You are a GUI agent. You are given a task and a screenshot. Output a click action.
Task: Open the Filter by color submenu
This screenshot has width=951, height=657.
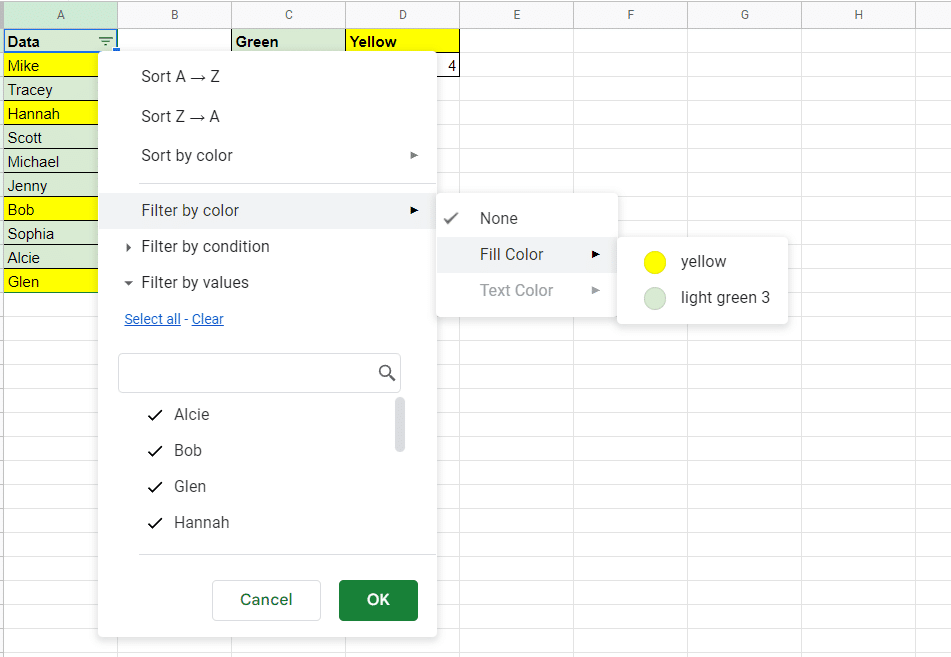(x=267, y=211)
